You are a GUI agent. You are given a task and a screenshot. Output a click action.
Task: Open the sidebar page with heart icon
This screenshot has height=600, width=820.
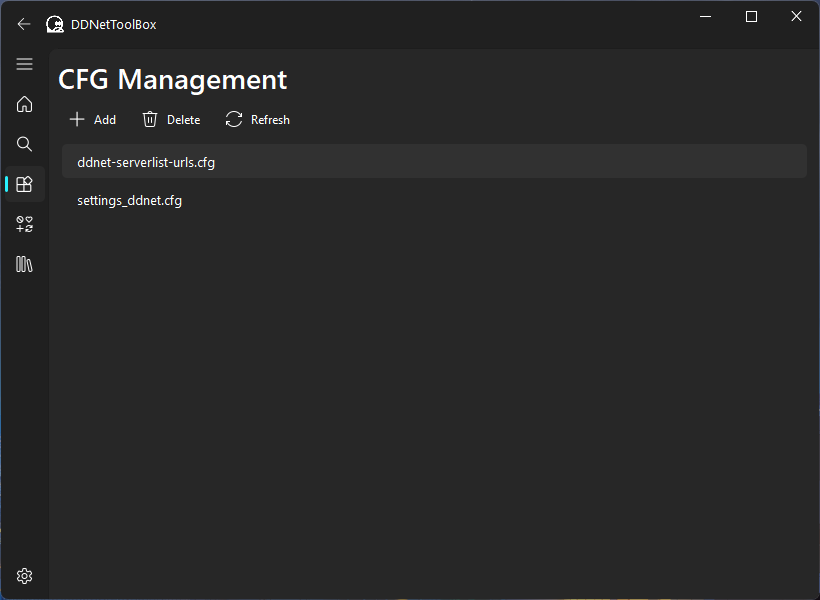(x=25, y=224)
